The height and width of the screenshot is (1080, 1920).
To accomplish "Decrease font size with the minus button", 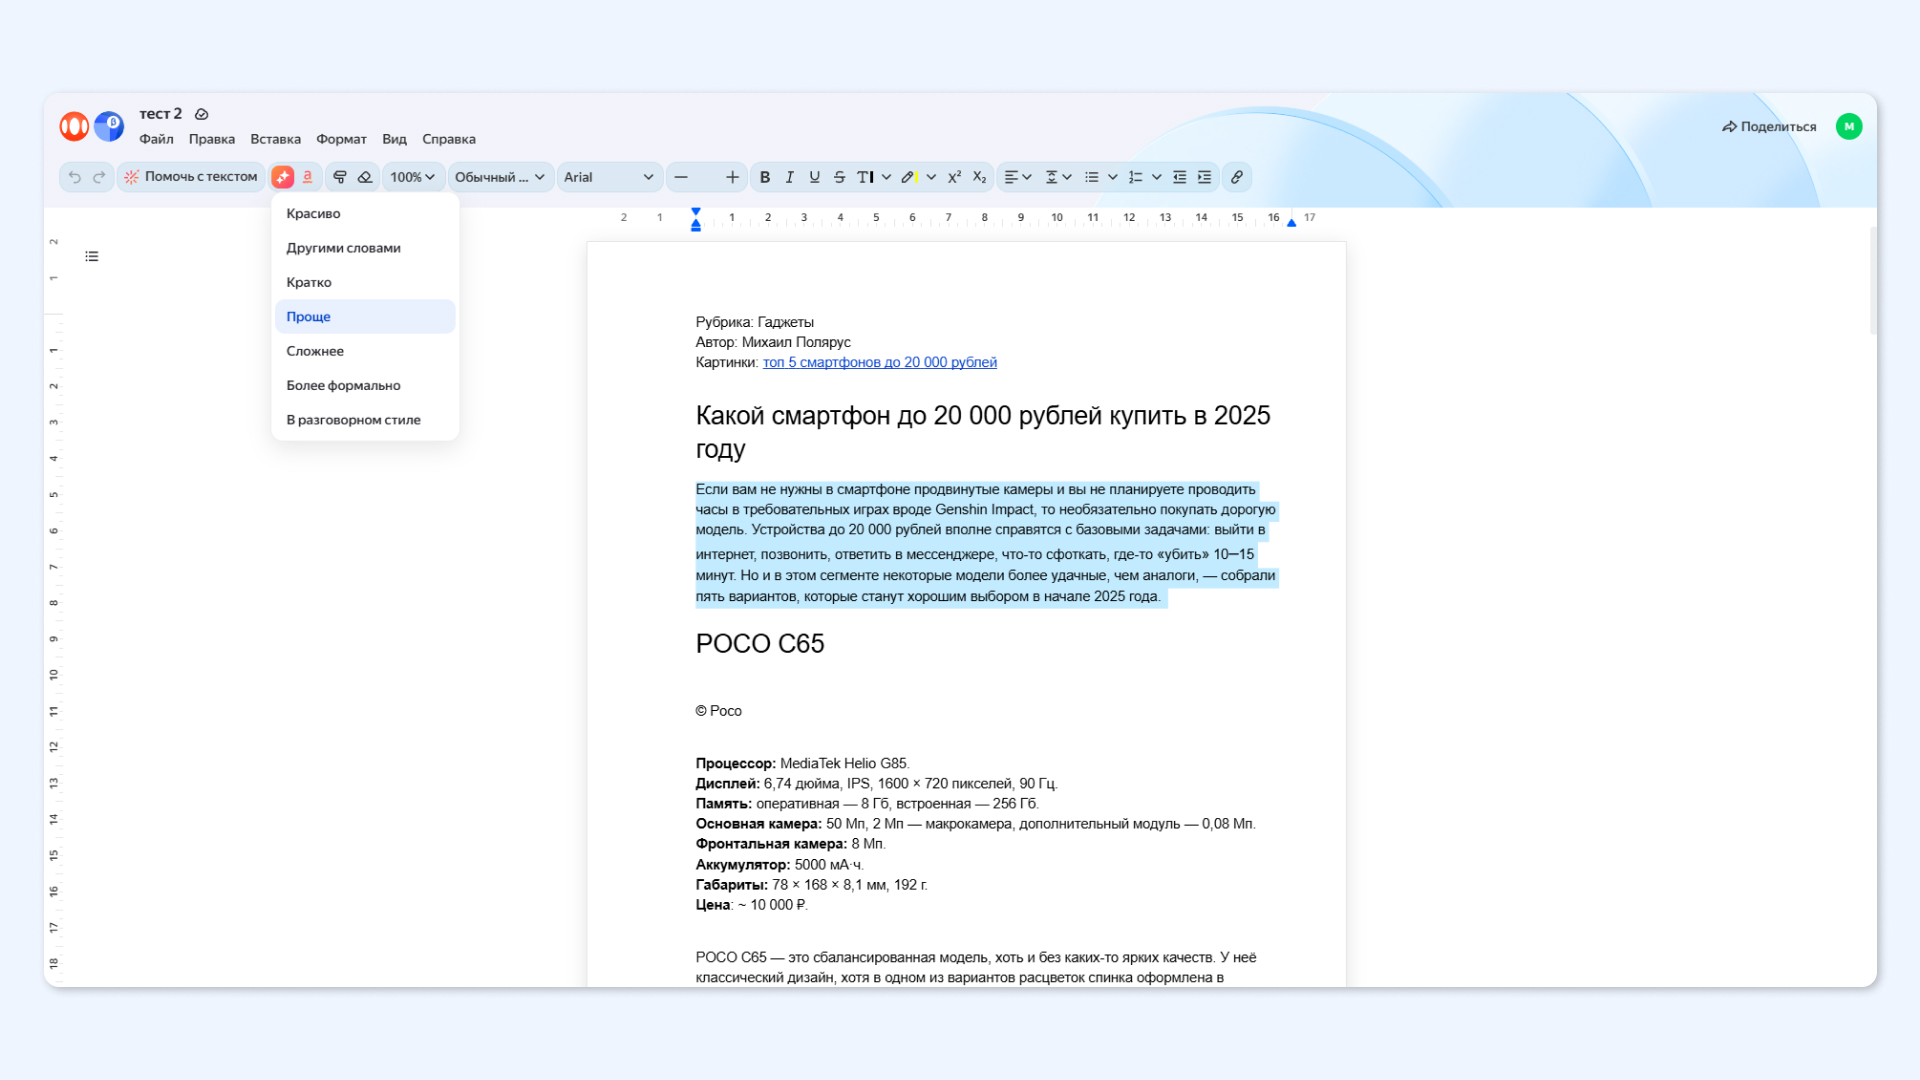I will click(x=681, y=177).
